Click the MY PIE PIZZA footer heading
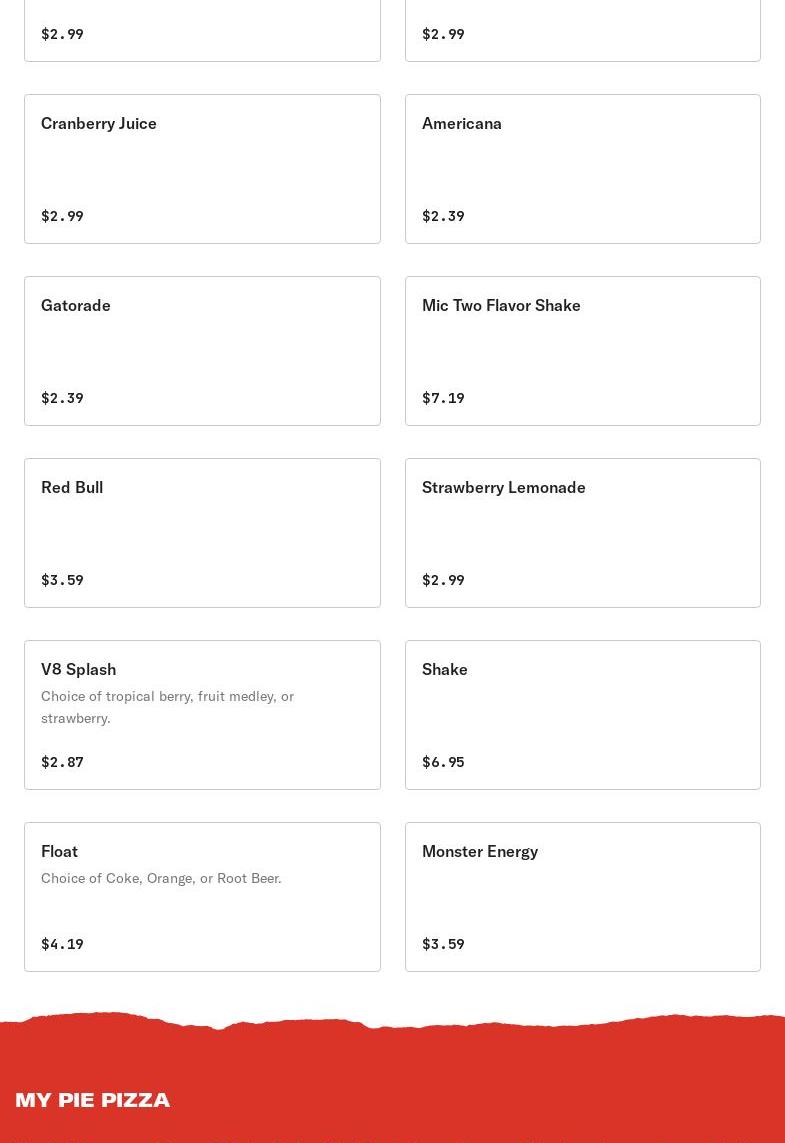Image resolution: width=785 pixels, height=1143 pixels. [x=92, y=1100]
